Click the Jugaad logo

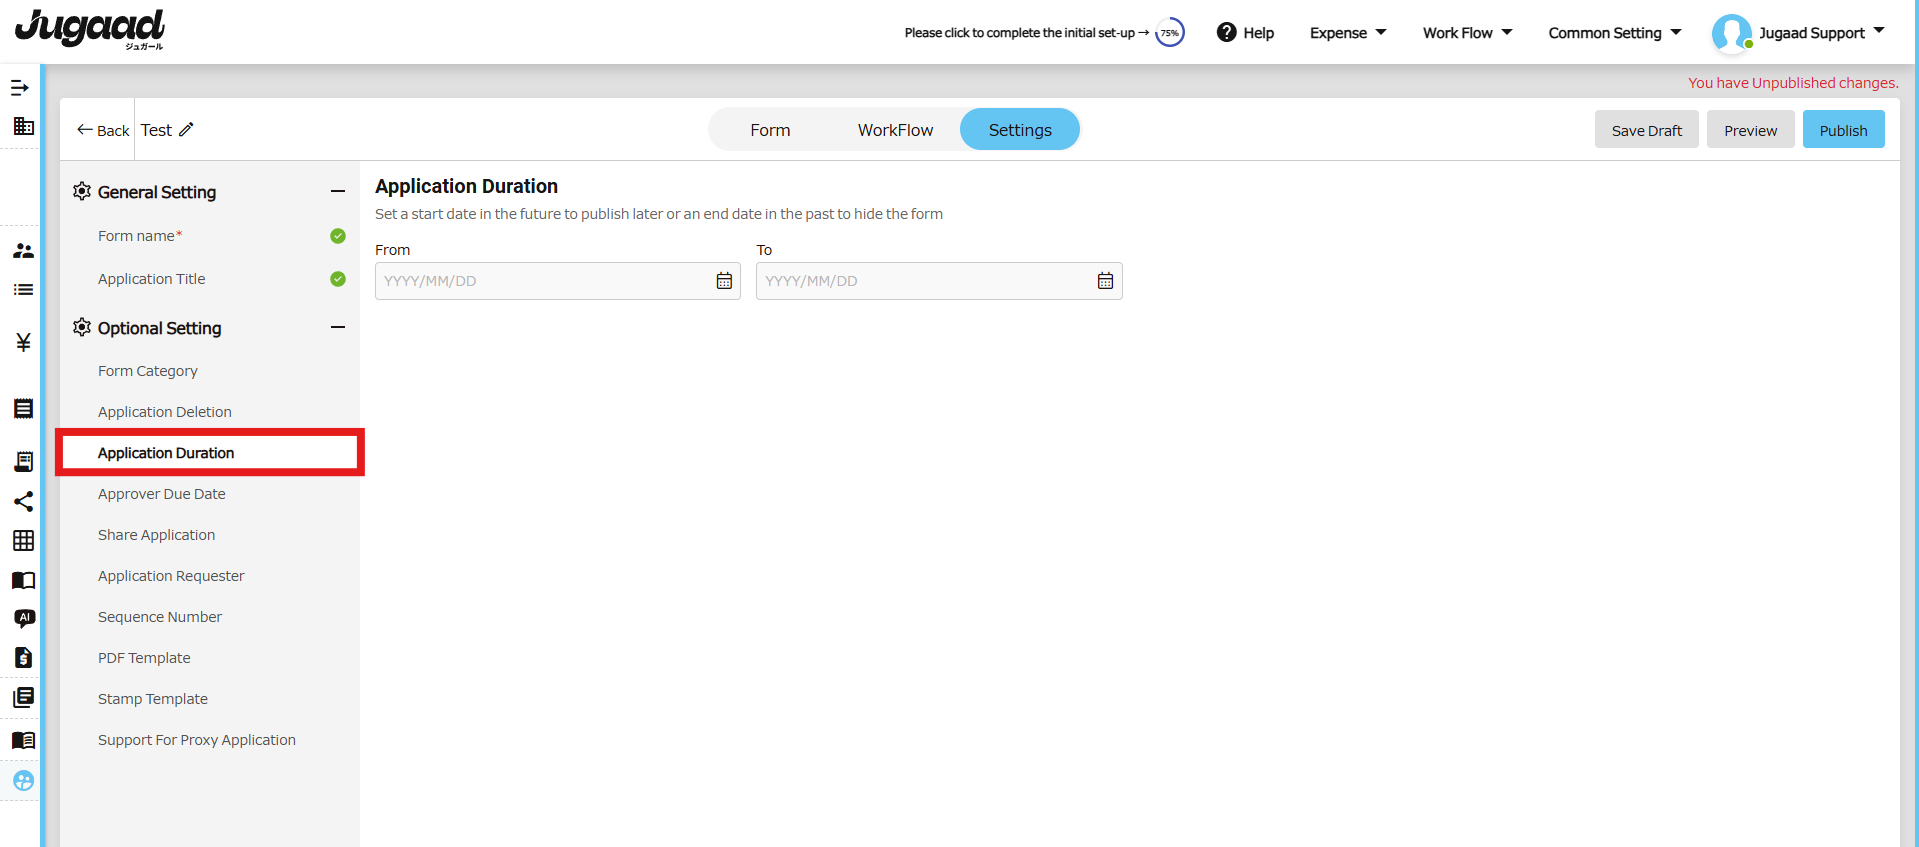pyautogui.click(x=90, y=29)
